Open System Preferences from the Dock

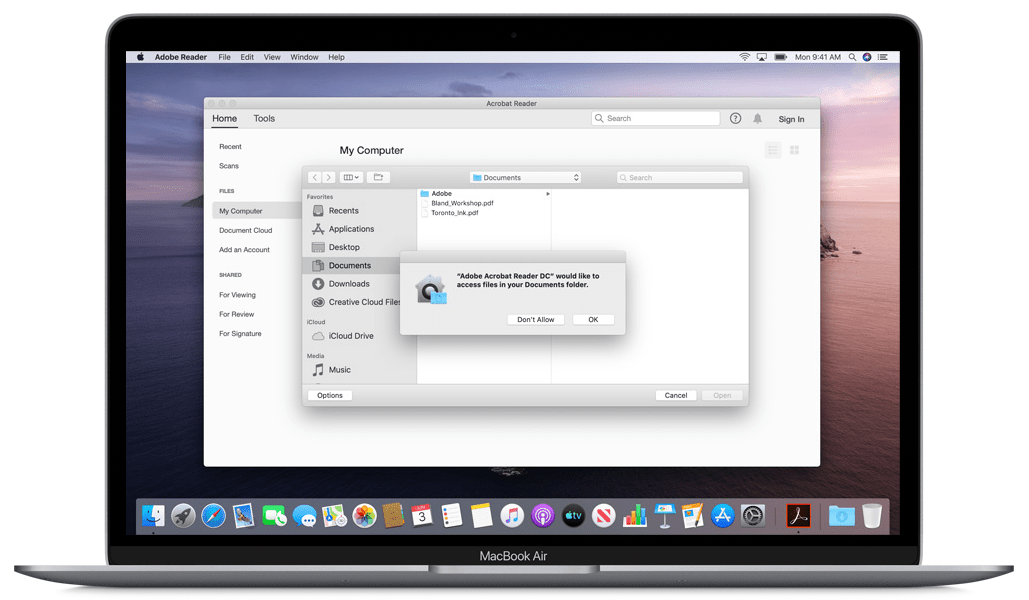(x=753, y=516)
